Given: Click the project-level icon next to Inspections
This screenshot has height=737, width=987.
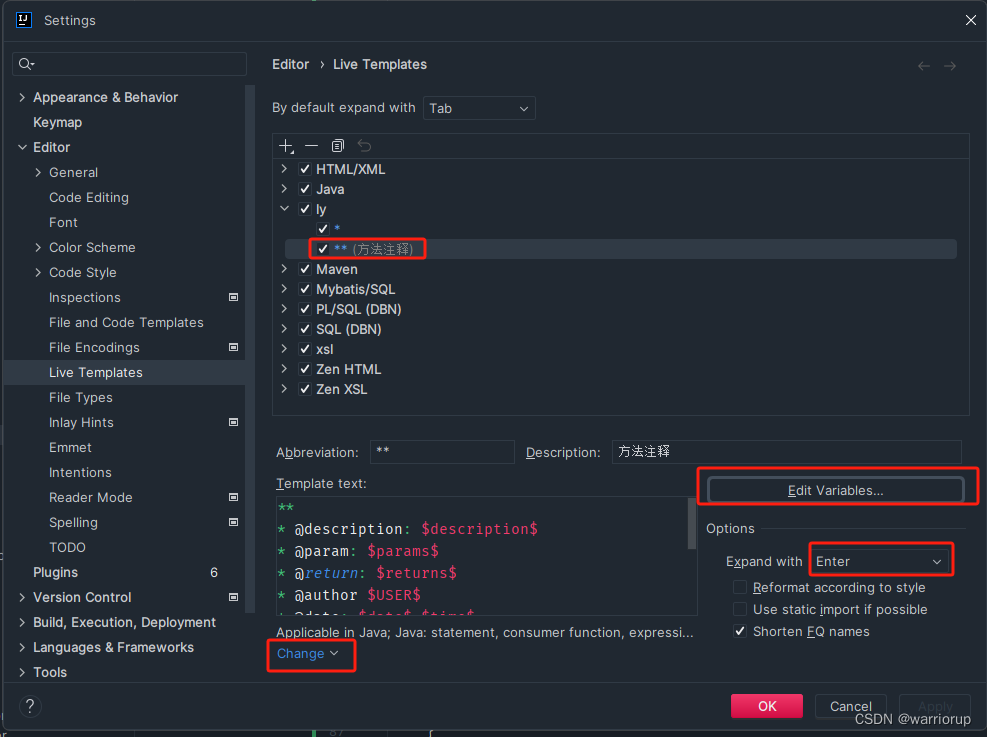Looking at the screenshot, I should tap(234, 297).
